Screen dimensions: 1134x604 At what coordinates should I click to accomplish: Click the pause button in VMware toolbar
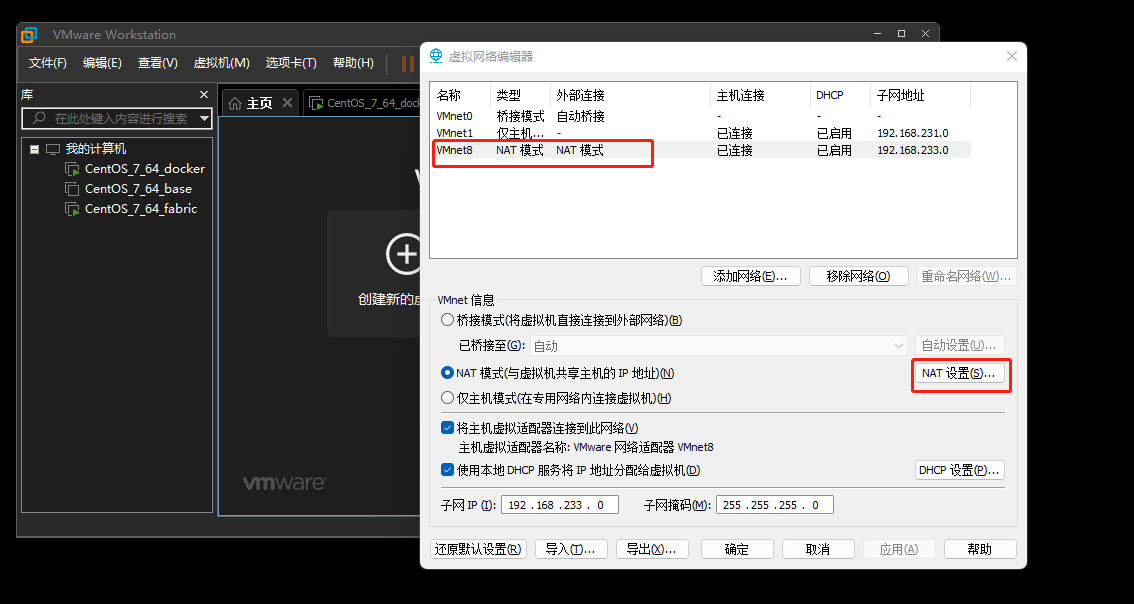click(408, 64)
